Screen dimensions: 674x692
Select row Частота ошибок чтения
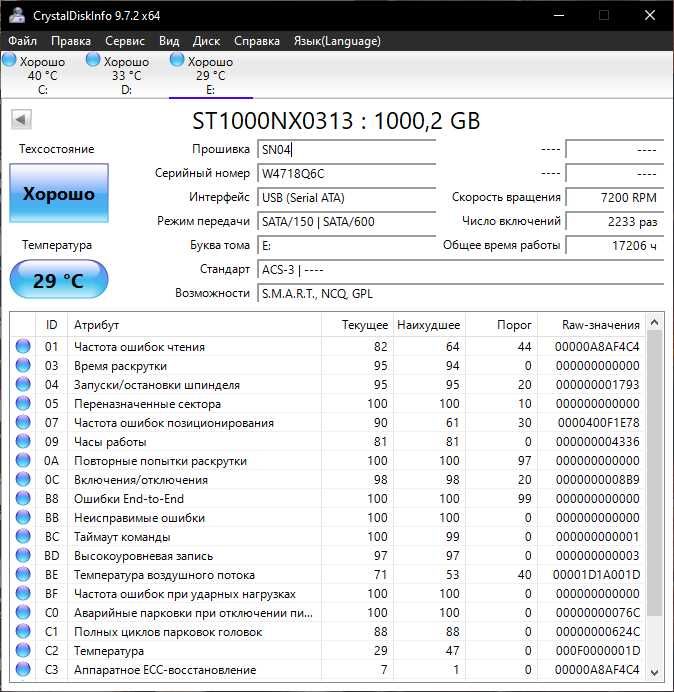tap(328, 346)
